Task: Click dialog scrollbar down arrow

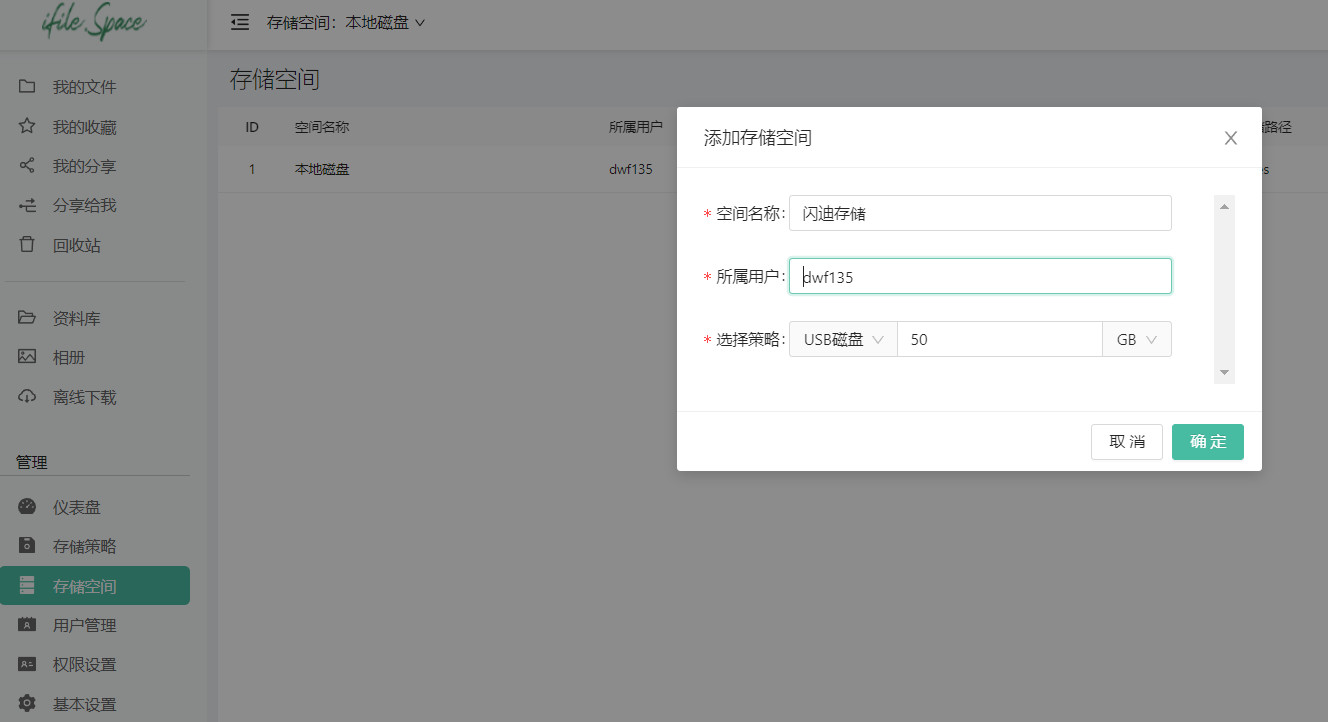Action: [x=1224, y=373]
